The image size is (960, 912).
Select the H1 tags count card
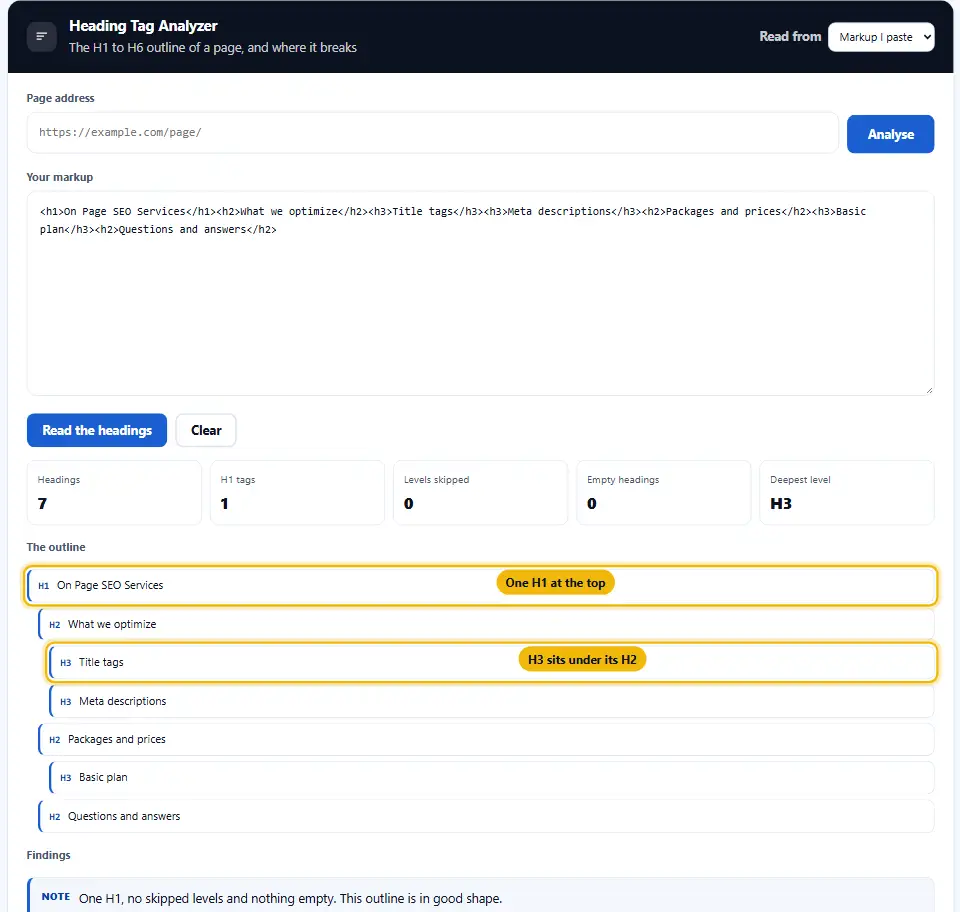tap(297, 493)
